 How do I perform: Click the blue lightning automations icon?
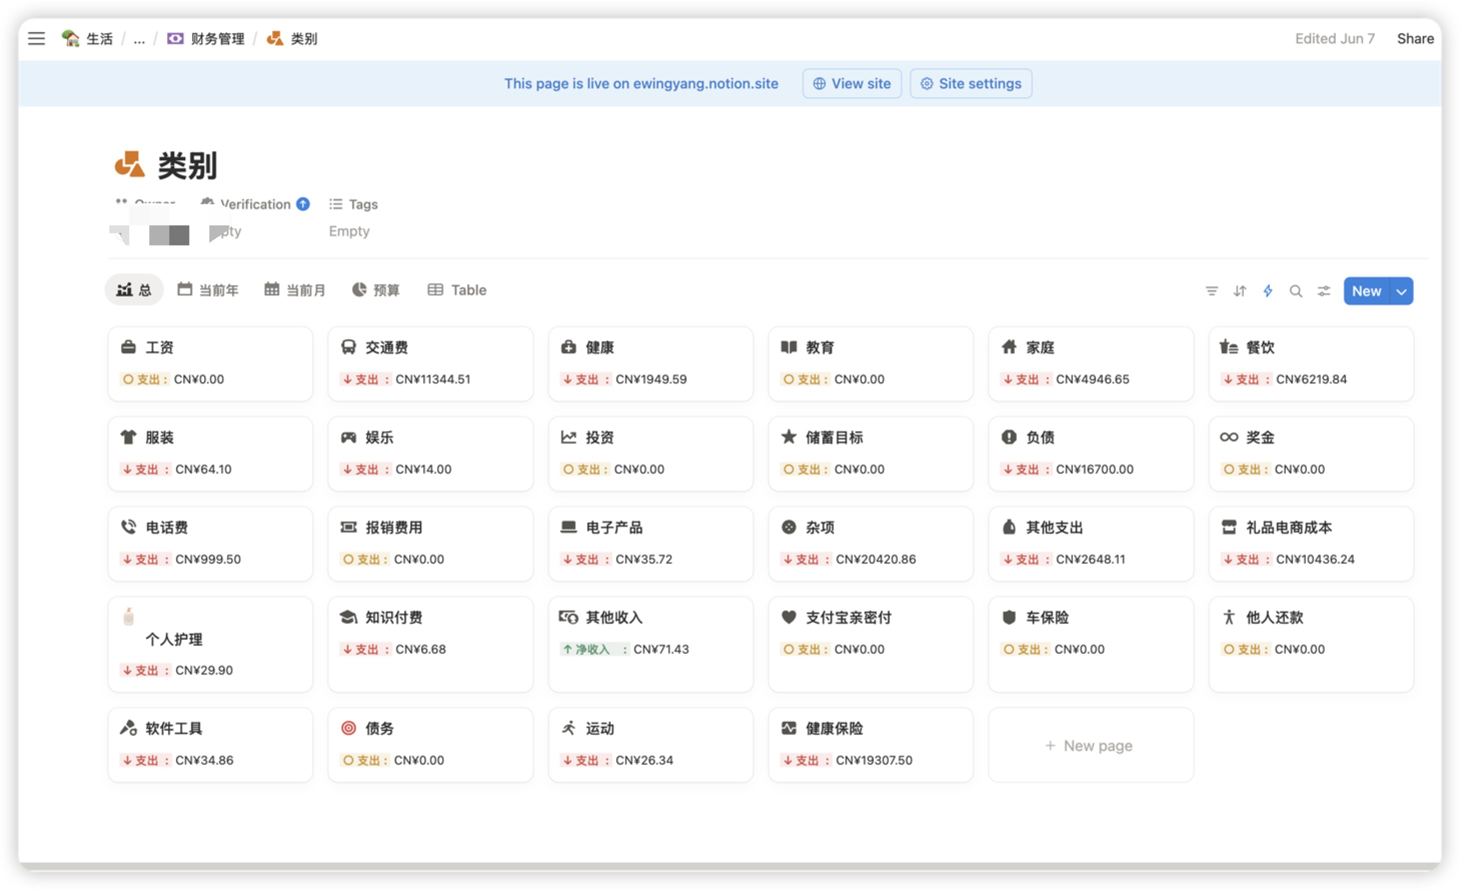(x=1267, y=290)
